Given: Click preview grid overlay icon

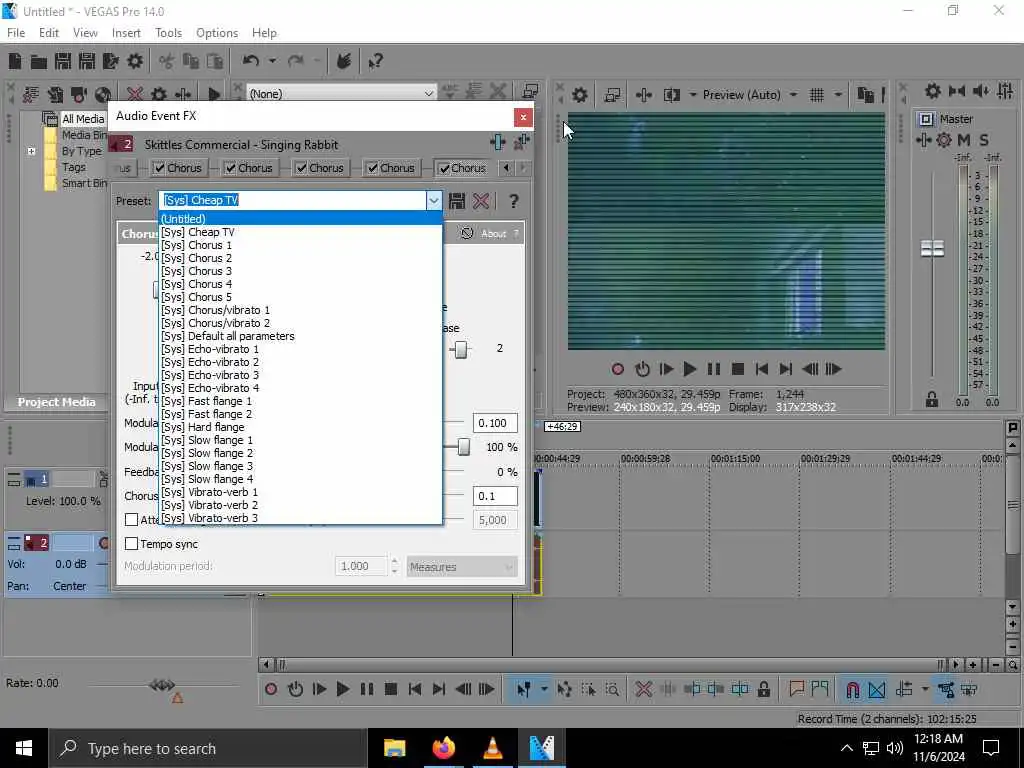Looking at the screenshot, I should pyautogui.click(x=816, y=95).
